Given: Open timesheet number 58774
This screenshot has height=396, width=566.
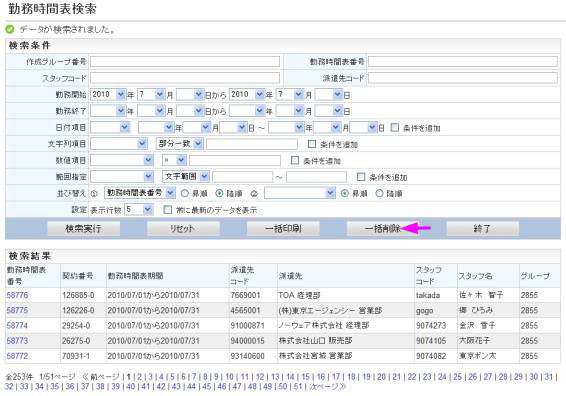Looking at the screenshot, I should click(x=17, y=326).
